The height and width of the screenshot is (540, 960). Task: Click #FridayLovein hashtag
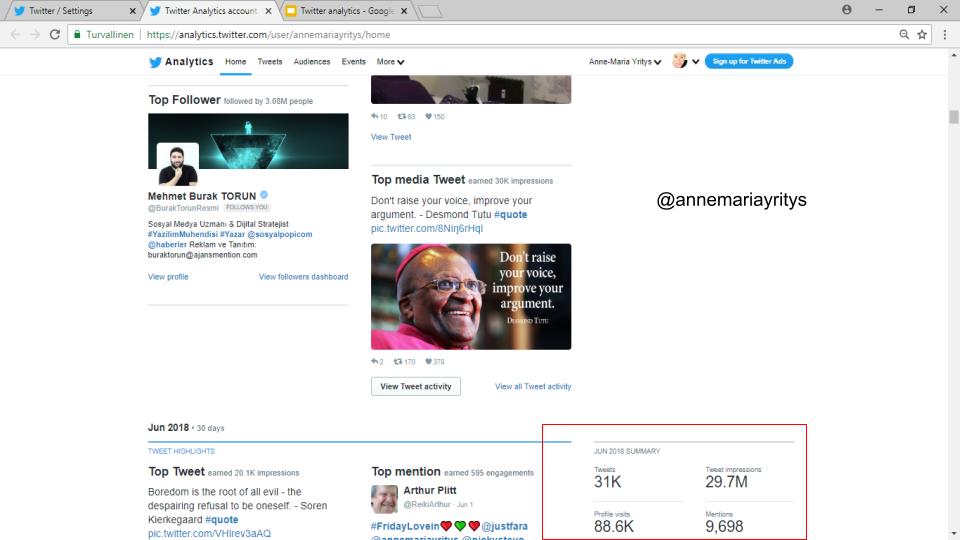pyautogui.click(x=405, y=526)
